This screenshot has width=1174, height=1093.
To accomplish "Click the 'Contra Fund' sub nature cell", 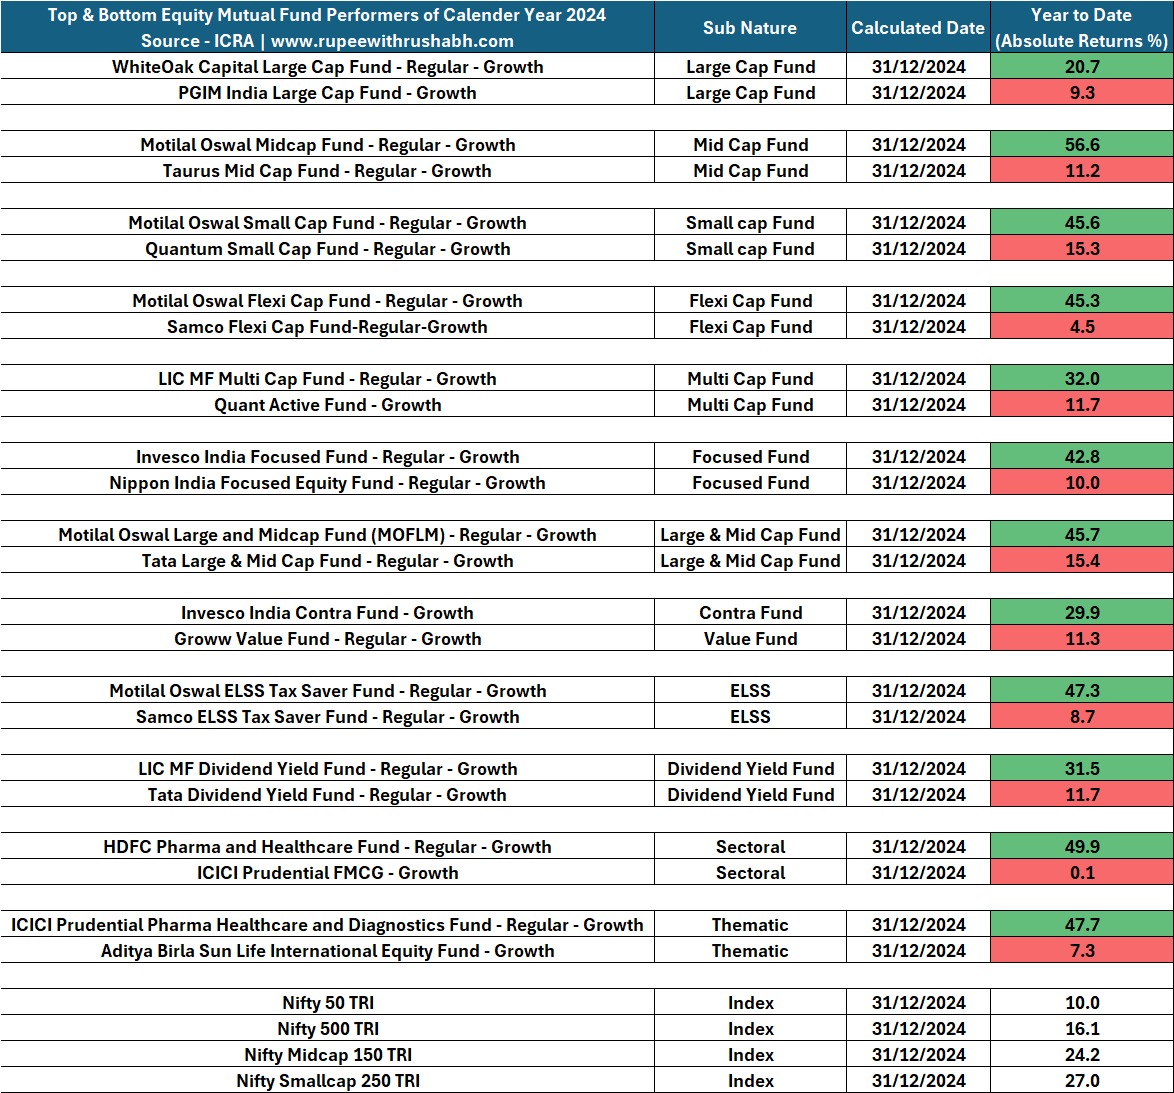I will pyautogui.click(x=750, y=612).
